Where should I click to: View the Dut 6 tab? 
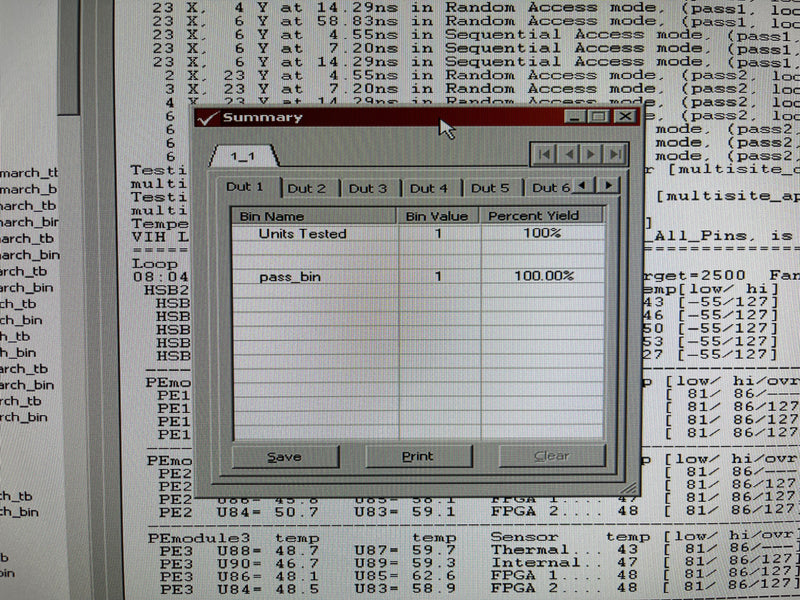tap(551, 187)
